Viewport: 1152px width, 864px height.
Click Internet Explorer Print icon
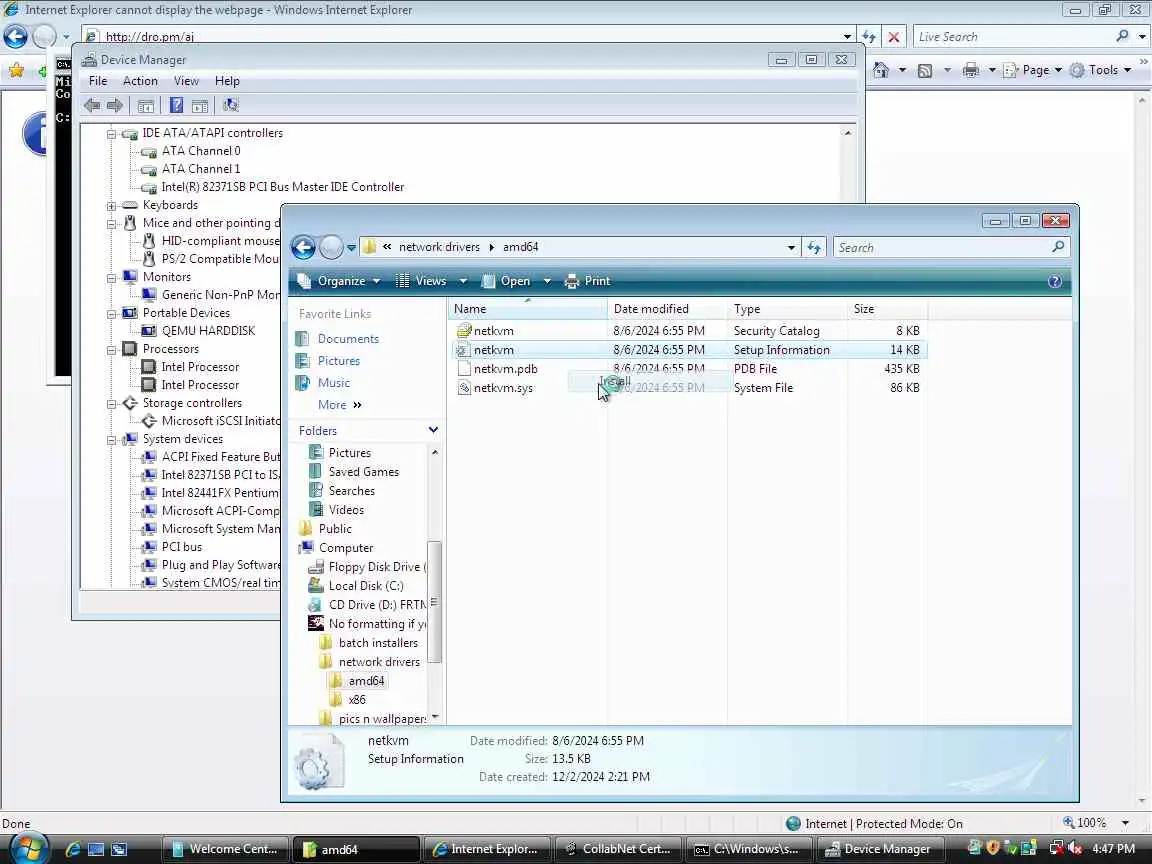point(971,70)
